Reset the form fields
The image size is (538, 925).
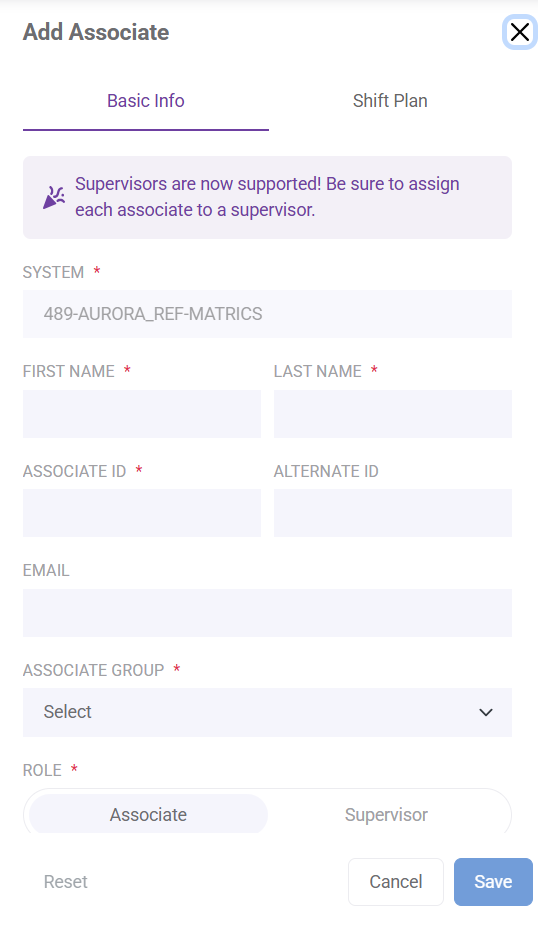pos(65,881)
